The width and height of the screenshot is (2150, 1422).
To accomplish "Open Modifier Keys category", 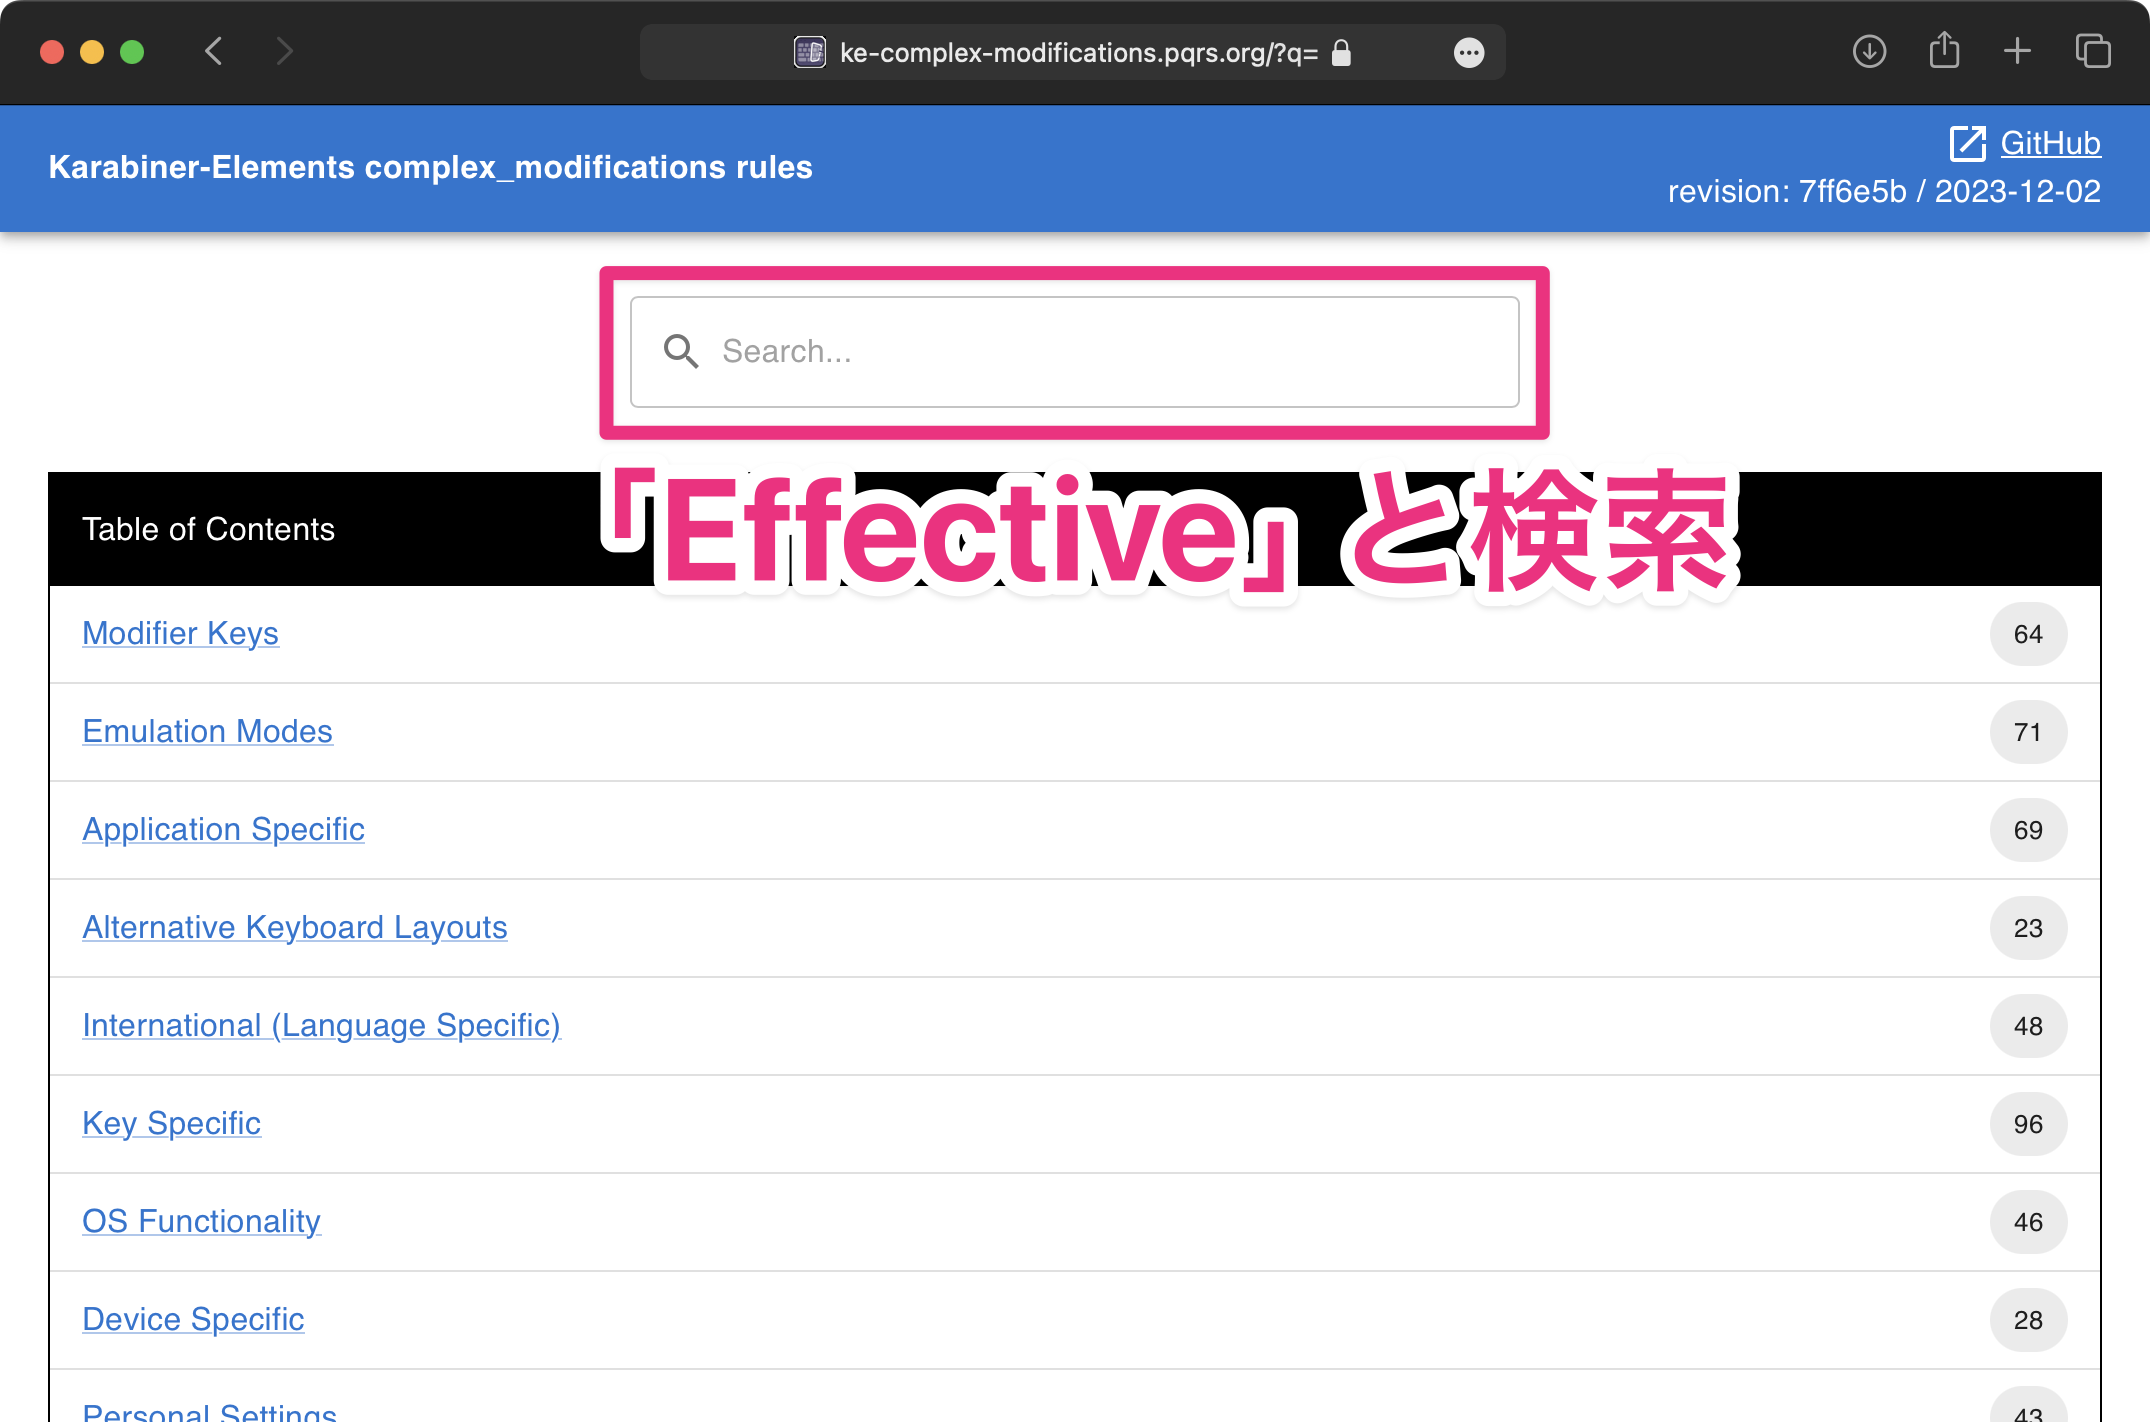I will [x=180, y=633].
